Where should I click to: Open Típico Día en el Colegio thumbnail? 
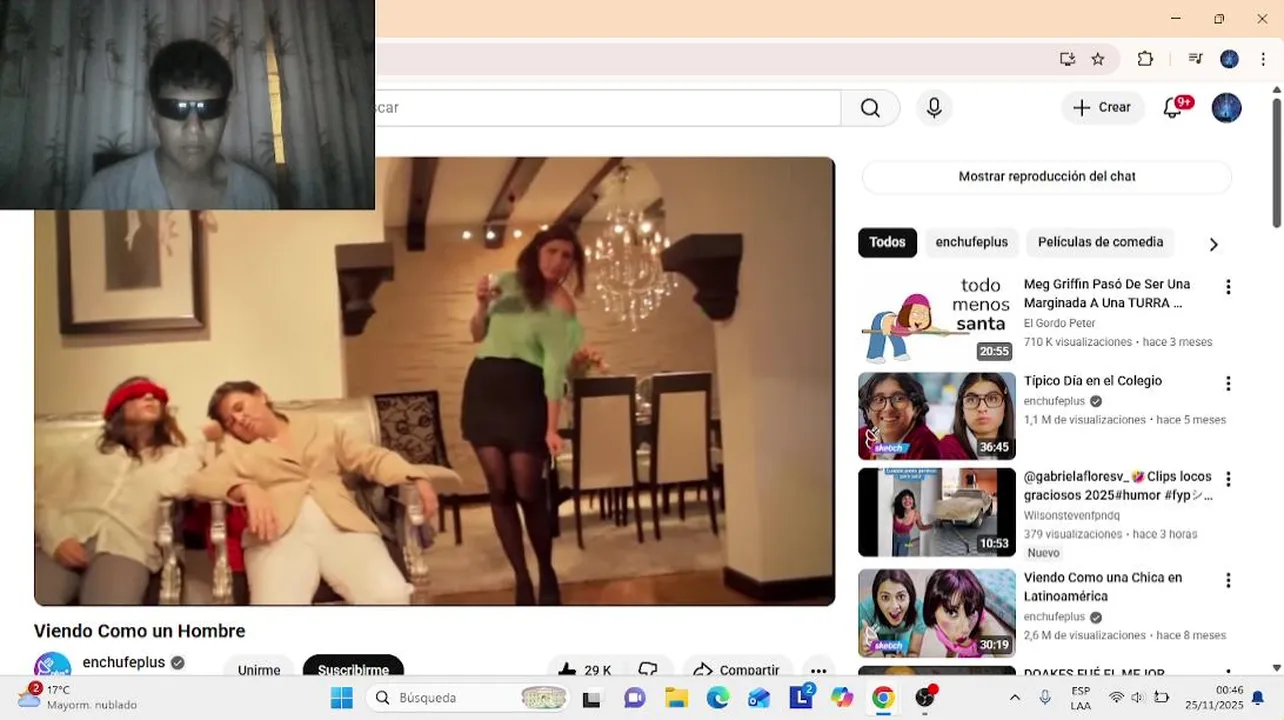tap(937, 416)
